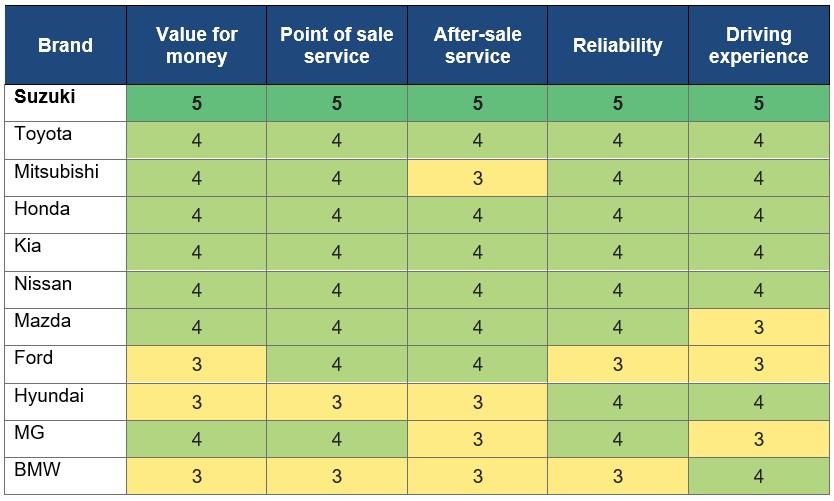Select Ford's Reliability score cell
The width and height of the screenshot is (834, 501).
[617, 364]
